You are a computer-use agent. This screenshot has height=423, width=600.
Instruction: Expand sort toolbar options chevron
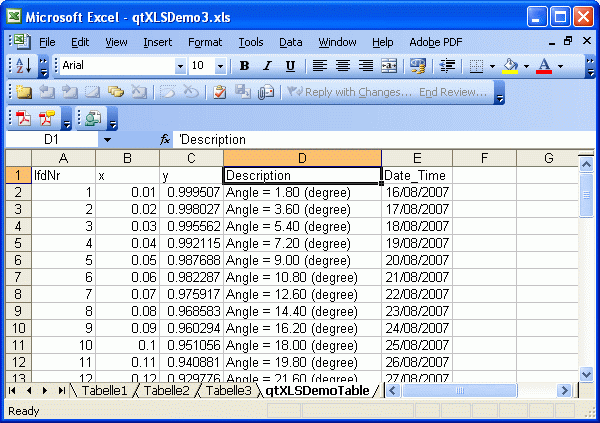tap(44, 67)
